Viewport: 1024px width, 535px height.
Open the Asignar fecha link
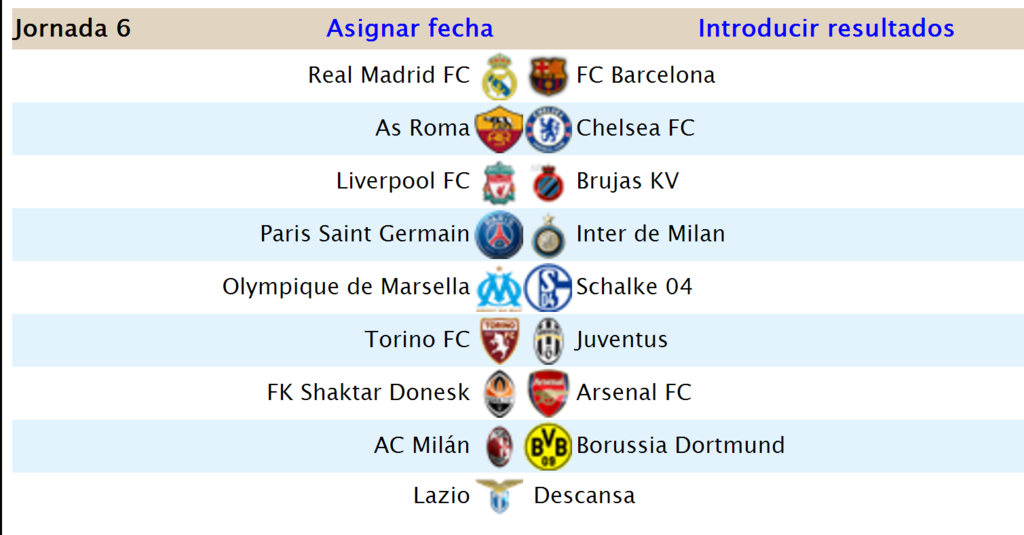(410, 28)
